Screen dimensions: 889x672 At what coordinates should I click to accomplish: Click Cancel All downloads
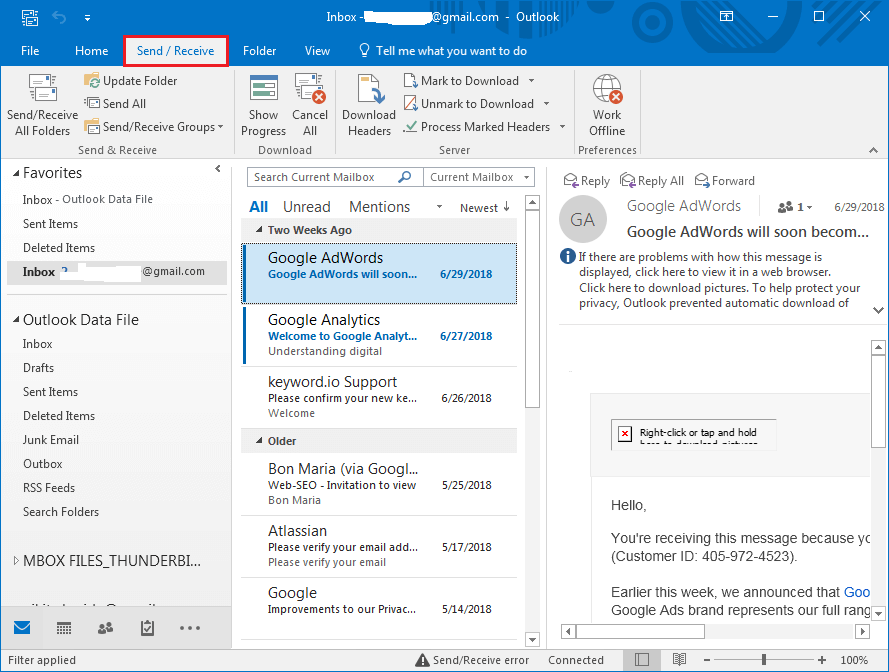[310, 105]
